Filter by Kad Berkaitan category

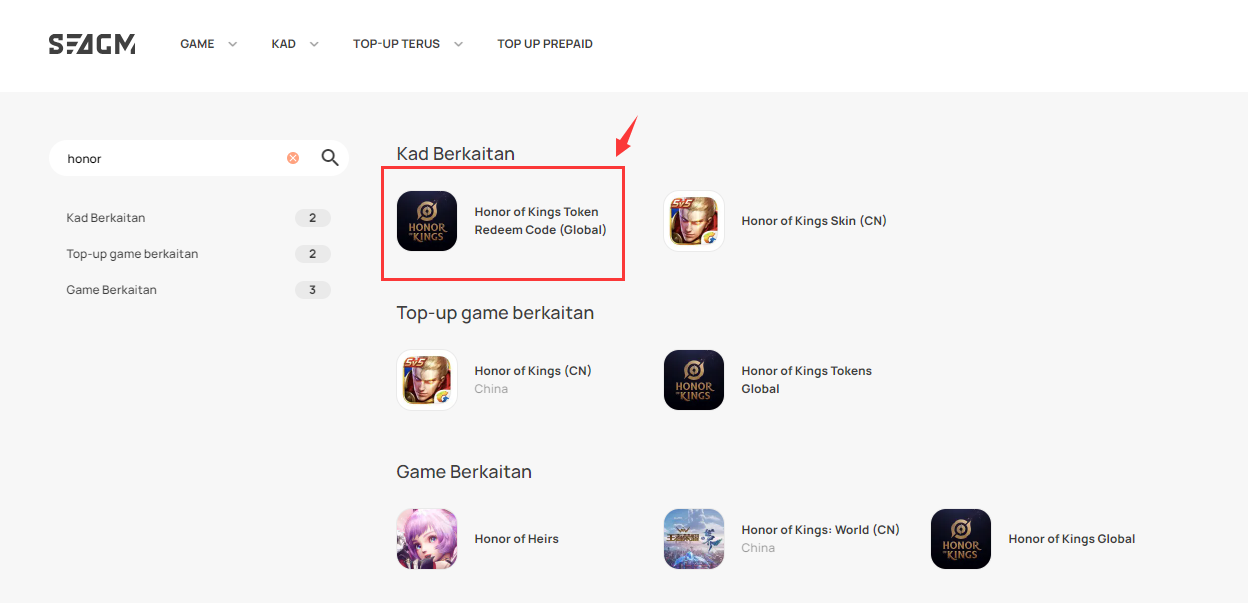pos(198,218)
